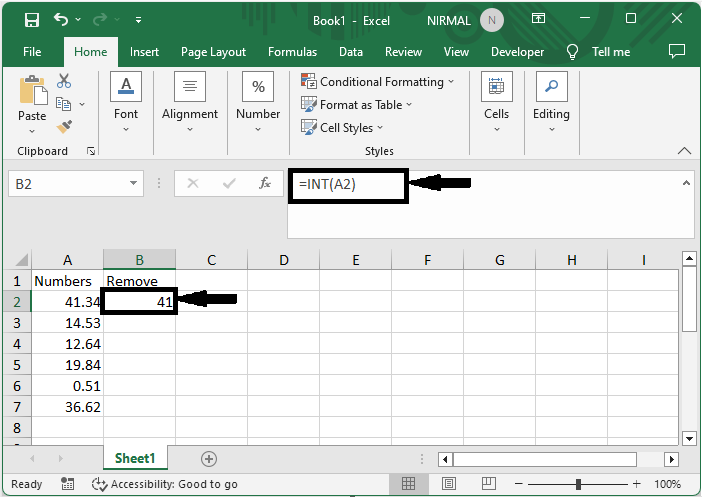Select column C header
Image resolution: width=702 pixels, height=497 pixels.
click(211, 260)
